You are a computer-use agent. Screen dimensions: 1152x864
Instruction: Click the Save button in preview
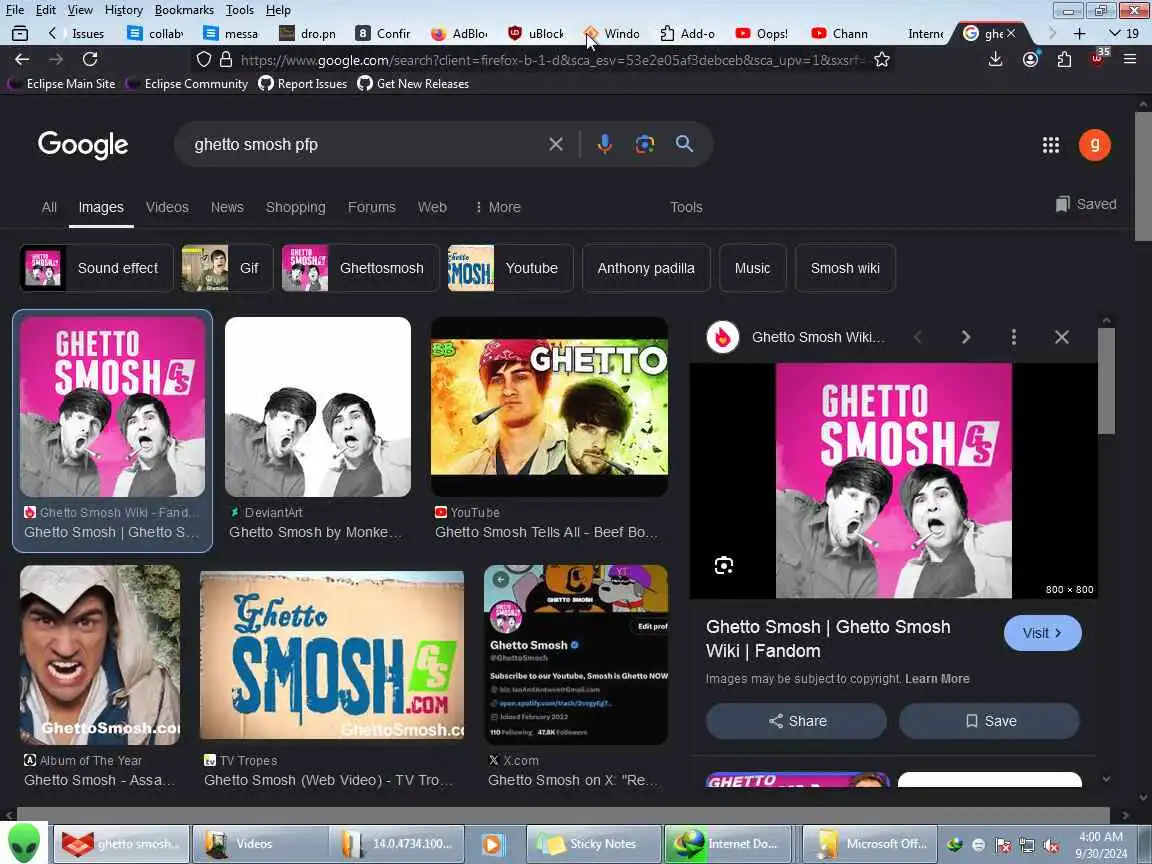pos(990,721)
